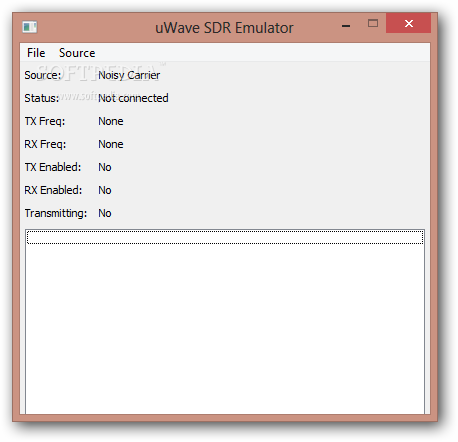Click the 'None' value beside TX Freq

(x=111, y=121)
